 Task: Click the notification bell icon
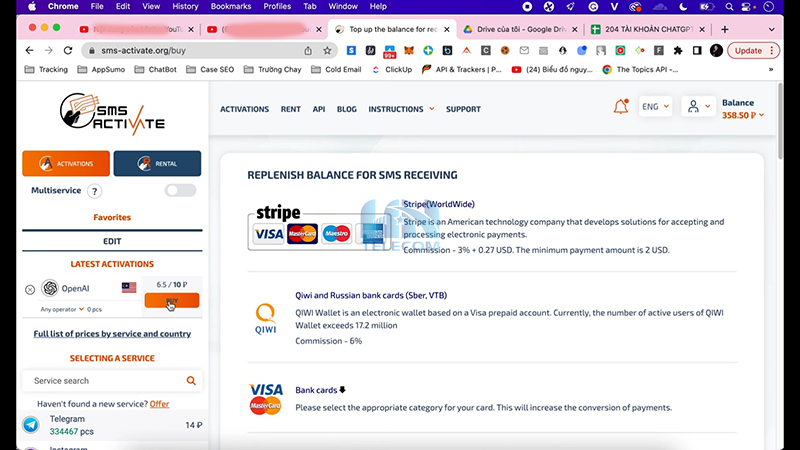(621, 107)
